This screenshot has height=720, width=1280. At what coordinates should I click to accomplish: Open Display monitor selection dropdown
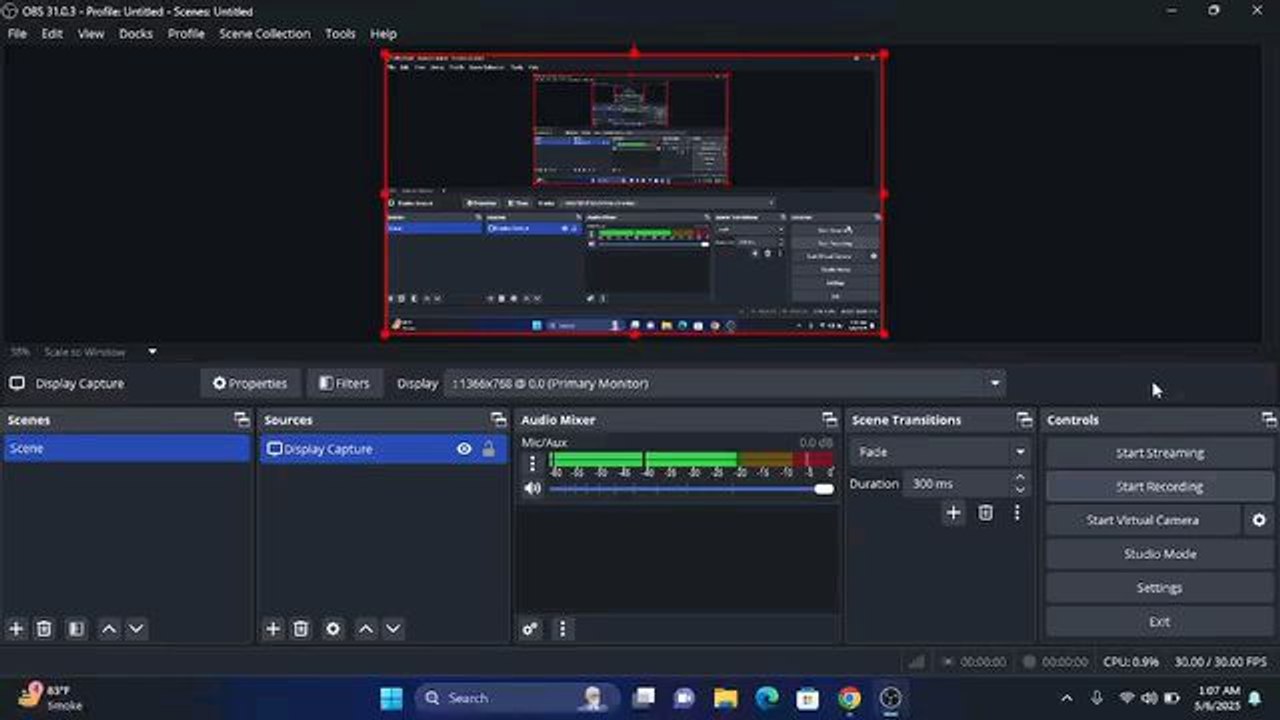[x=725, y=383]
